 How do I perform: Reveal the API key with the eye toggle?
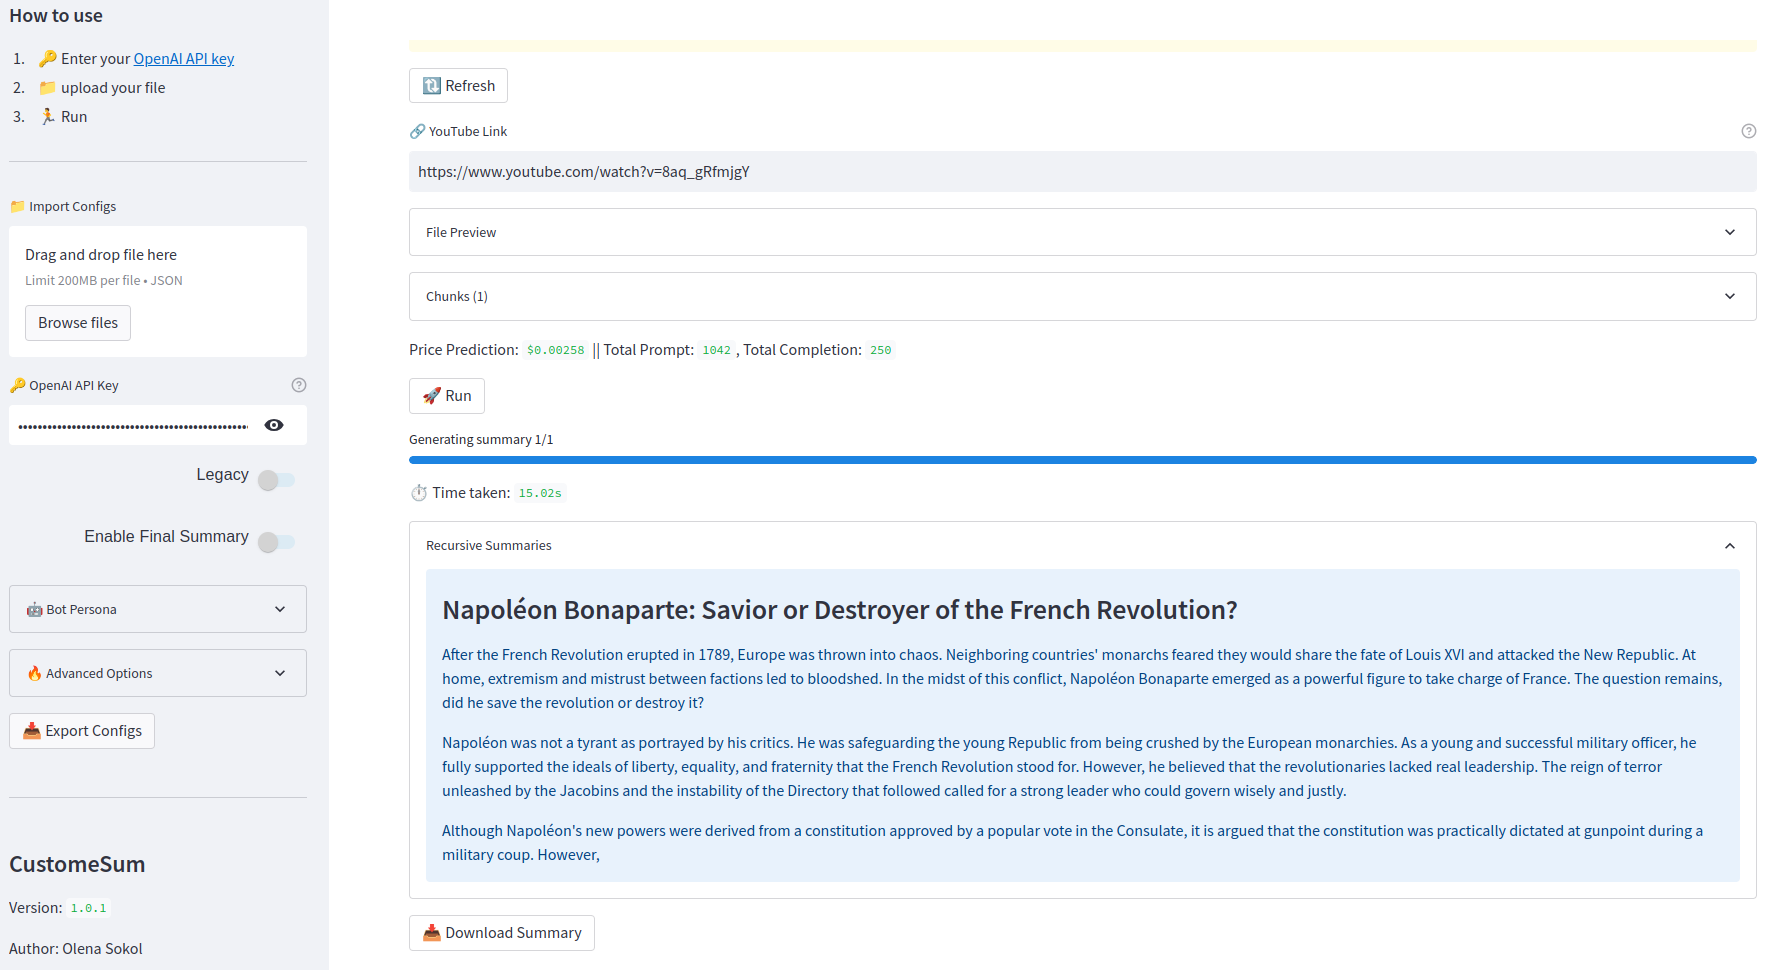(273, 425)
